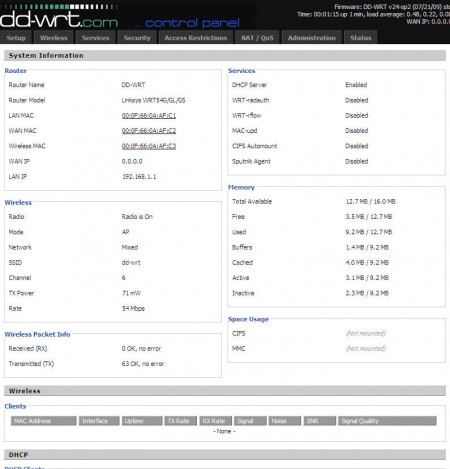Click the Sputnik Agent 'Disabled' status
Viewport: 450px width, 469px height.
(x=357, y=162)
